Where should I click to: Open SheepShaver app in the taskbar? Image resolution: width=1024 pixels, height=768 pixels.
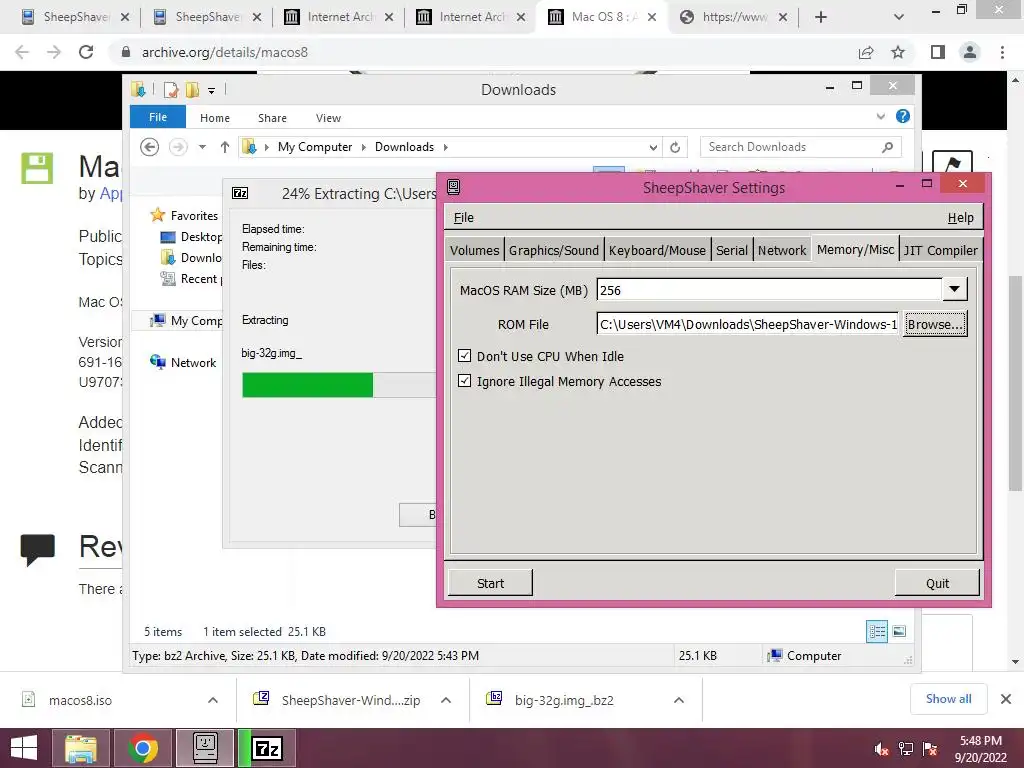(204, 748)
